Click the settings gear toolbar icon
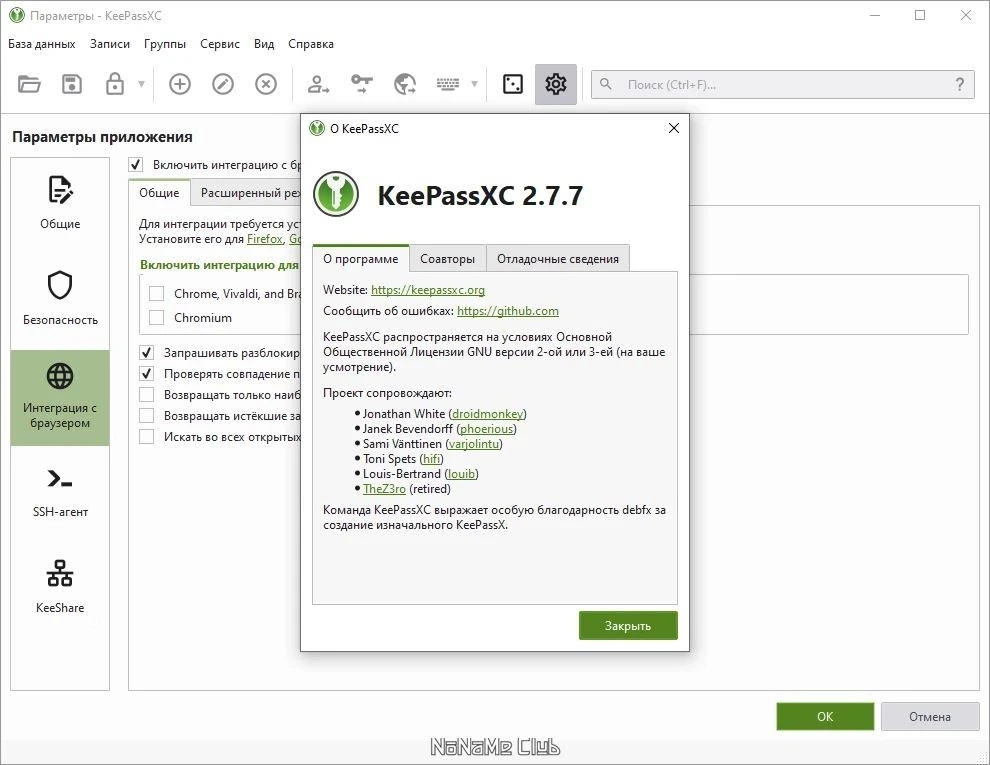 click(x=556, y=84)
